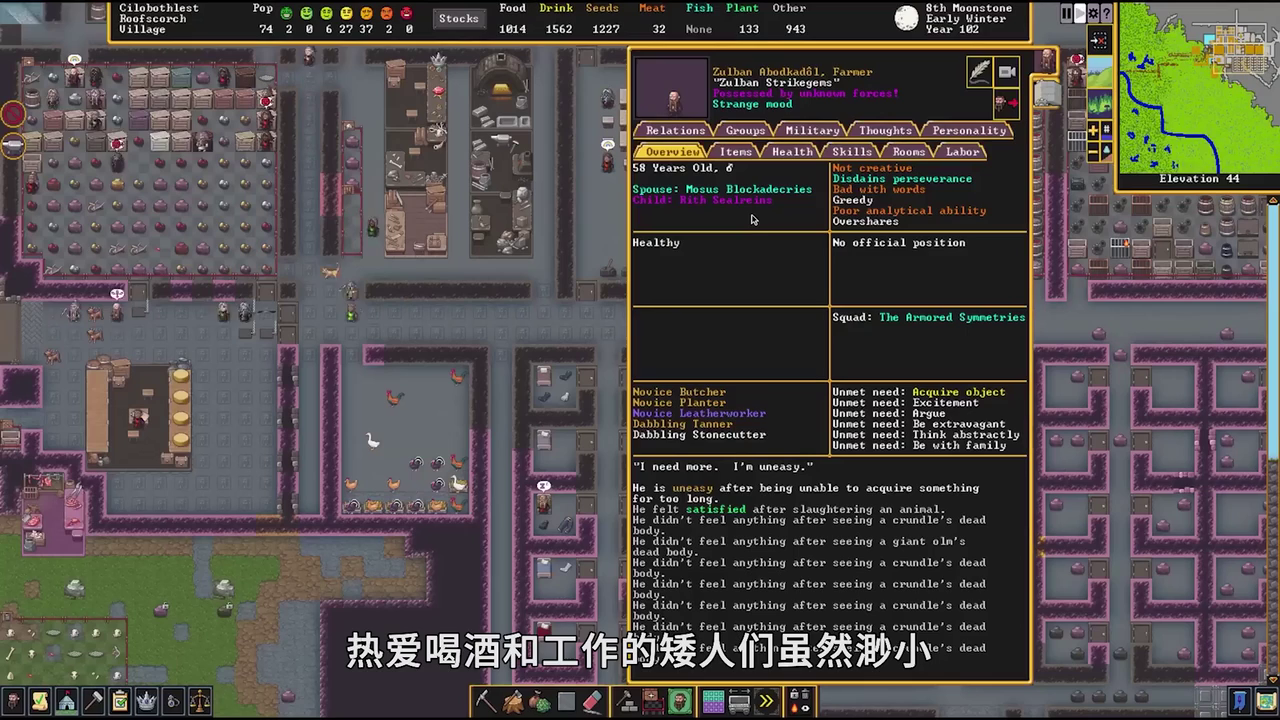Click spouse link Mosus Blockadecries
Screen dimensions: 1280x720
point(749,189)
